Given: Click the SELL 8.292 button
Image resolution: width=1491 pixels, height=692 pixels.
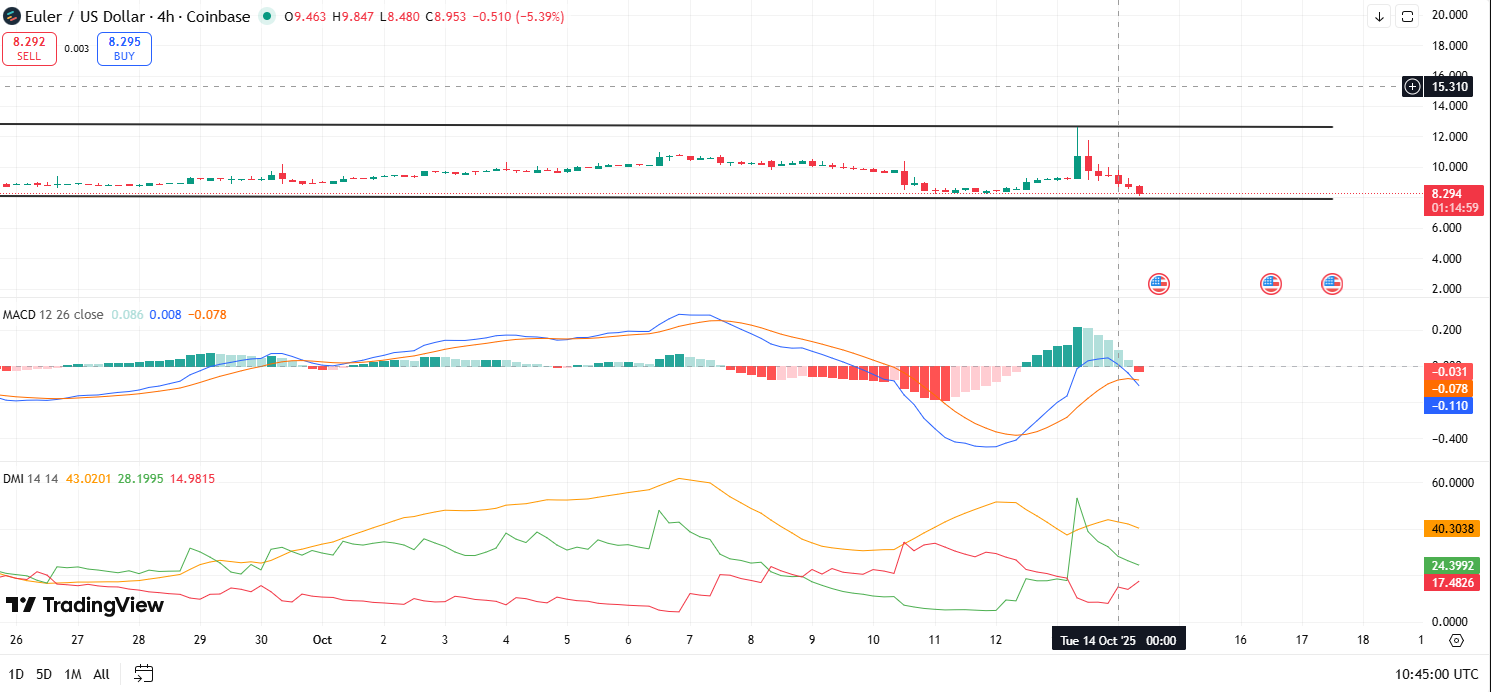Looking at the screenshot, I should (x=29, y=48).
